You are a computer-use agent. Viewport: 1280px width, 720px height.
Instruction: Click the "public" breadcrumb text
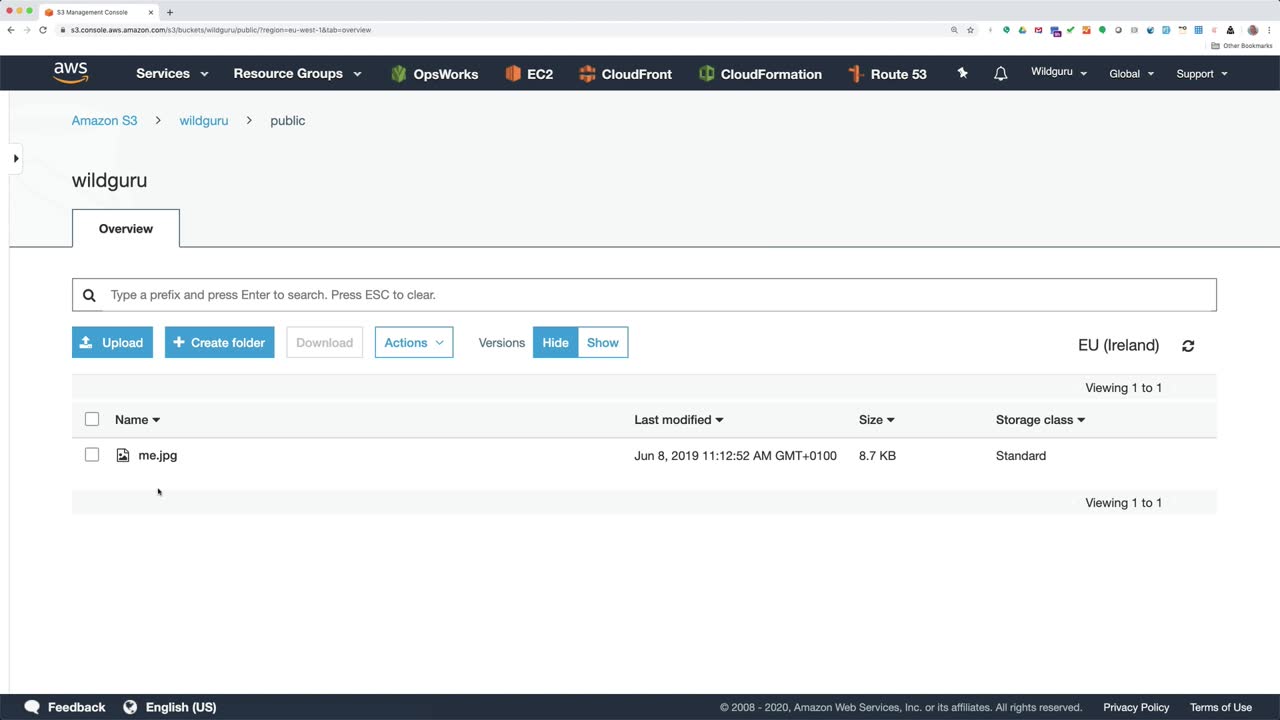pyautogui.click(x=287, y=120)
